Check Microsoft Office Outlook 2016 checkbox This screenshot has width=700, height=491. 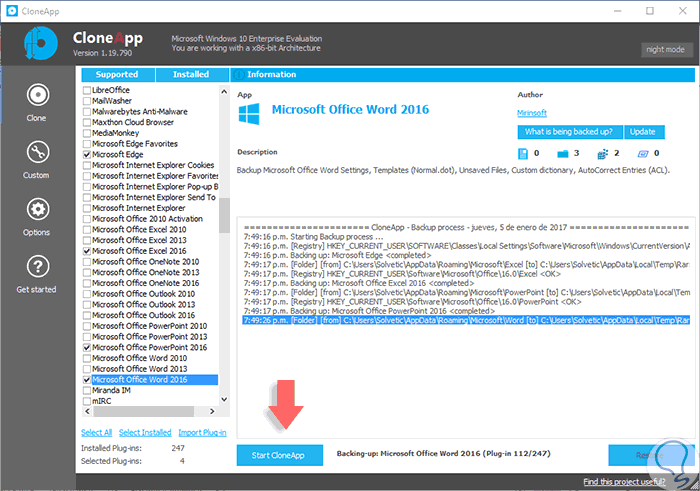pos(87,315)
